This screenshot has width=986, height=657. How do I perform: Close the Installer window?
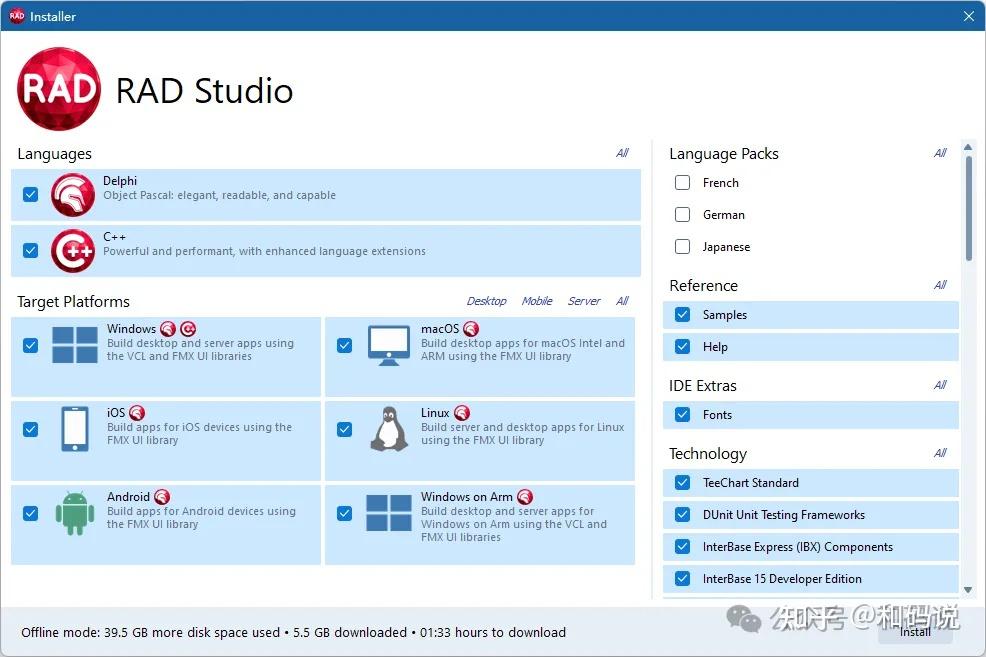coord(968,16)
